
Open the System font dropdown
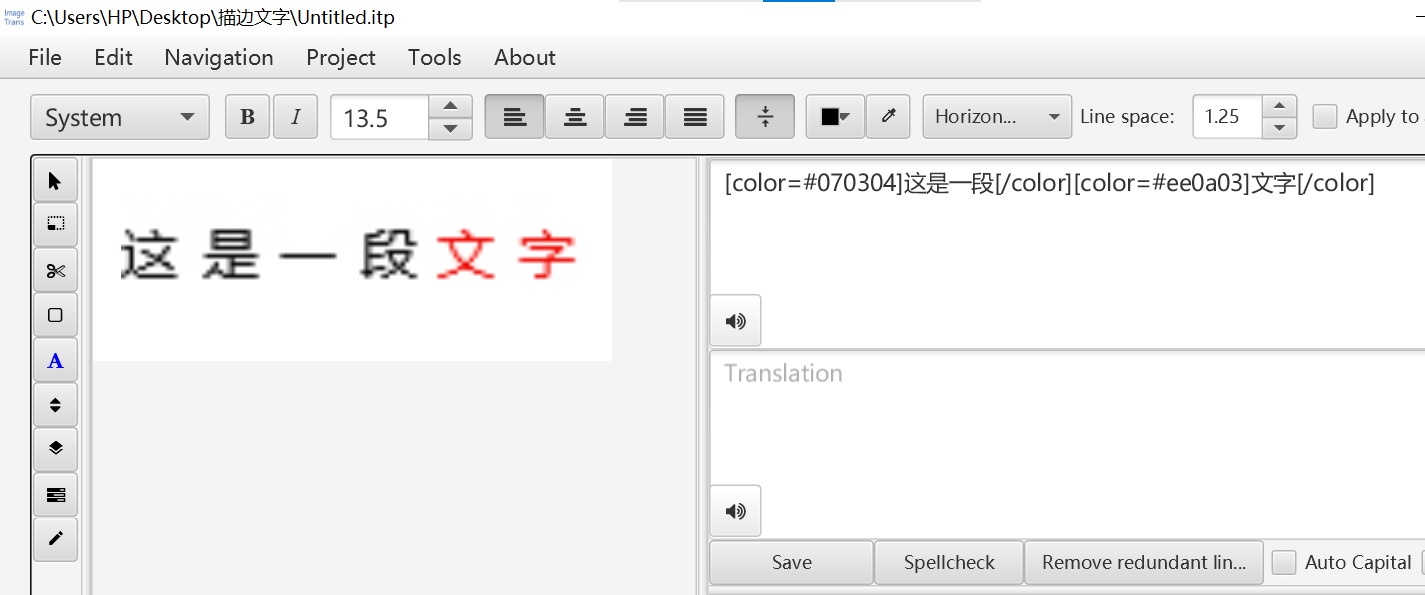point(119,116)
